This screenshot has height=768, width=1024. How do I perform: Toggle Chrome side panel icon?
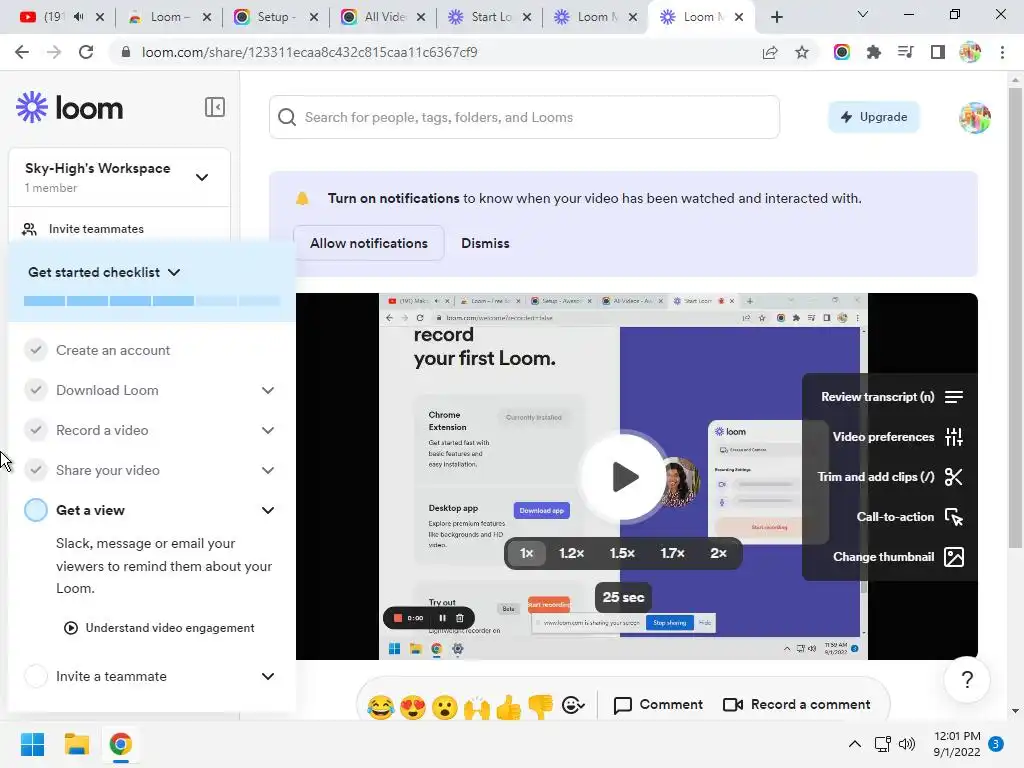point(938,52)
